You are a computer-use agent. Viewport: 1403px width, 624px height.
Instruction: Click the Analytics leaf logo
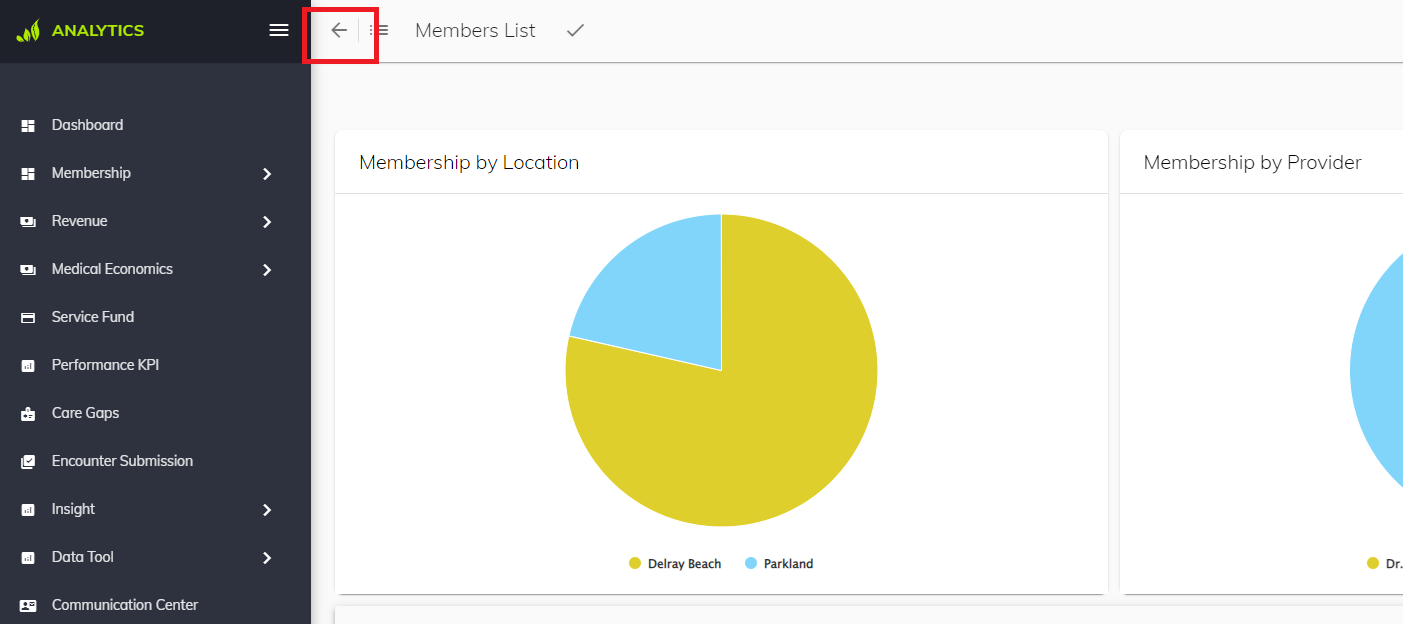point(28,31)
